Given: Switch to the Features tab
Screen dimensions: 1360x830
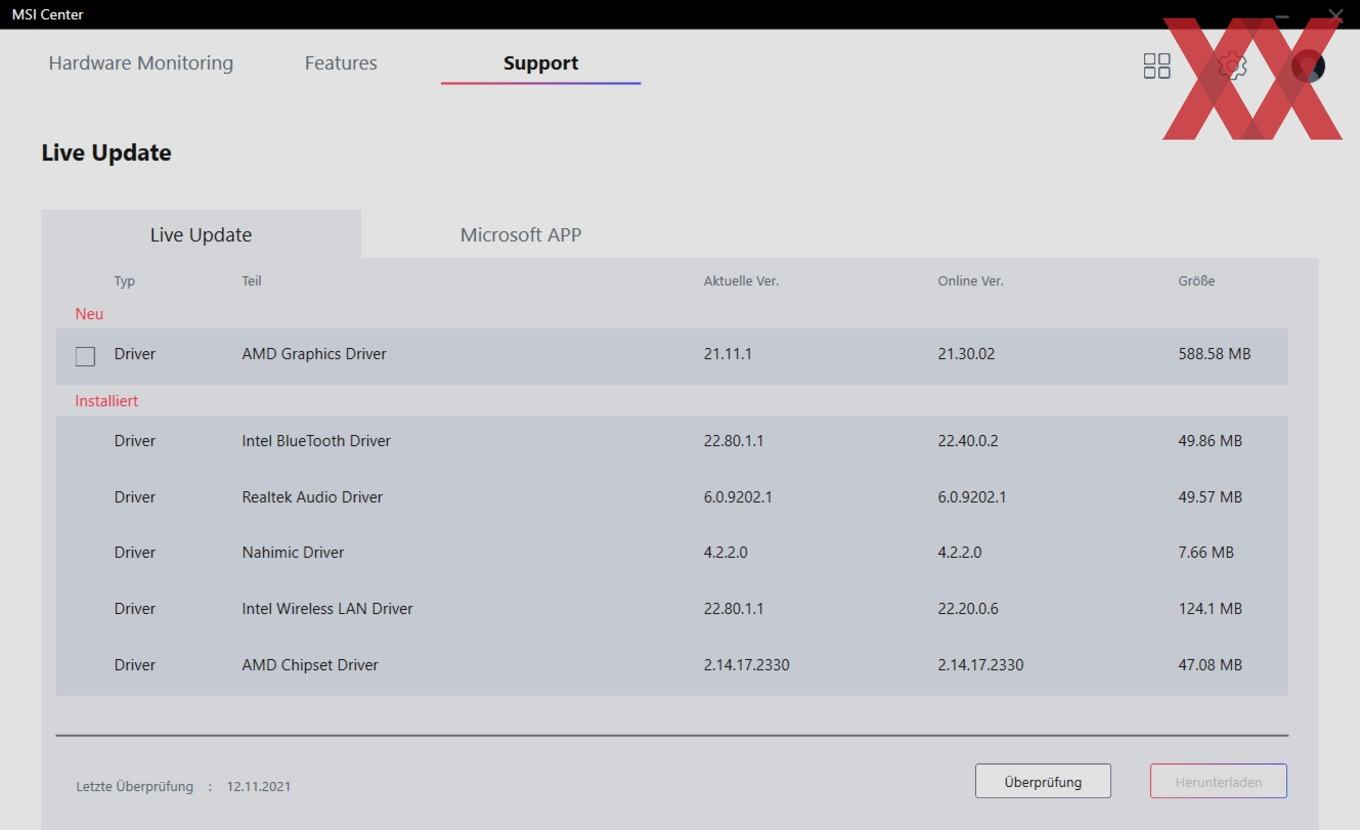Looking at the screenshot, I should pos(341,63).
